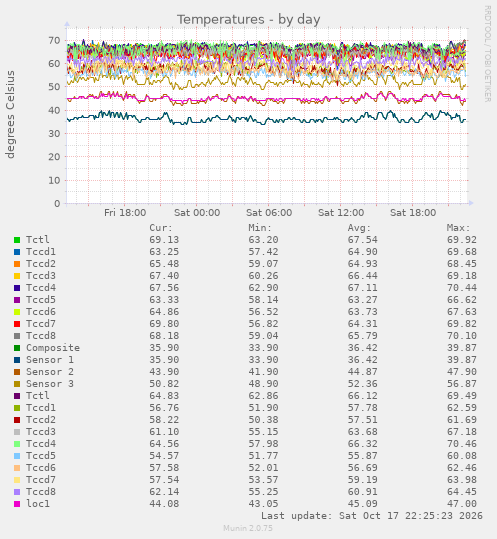Click the 'Fri 18:00' time axis label
This screenshot has width=497, height=539.
pos(125,213)
